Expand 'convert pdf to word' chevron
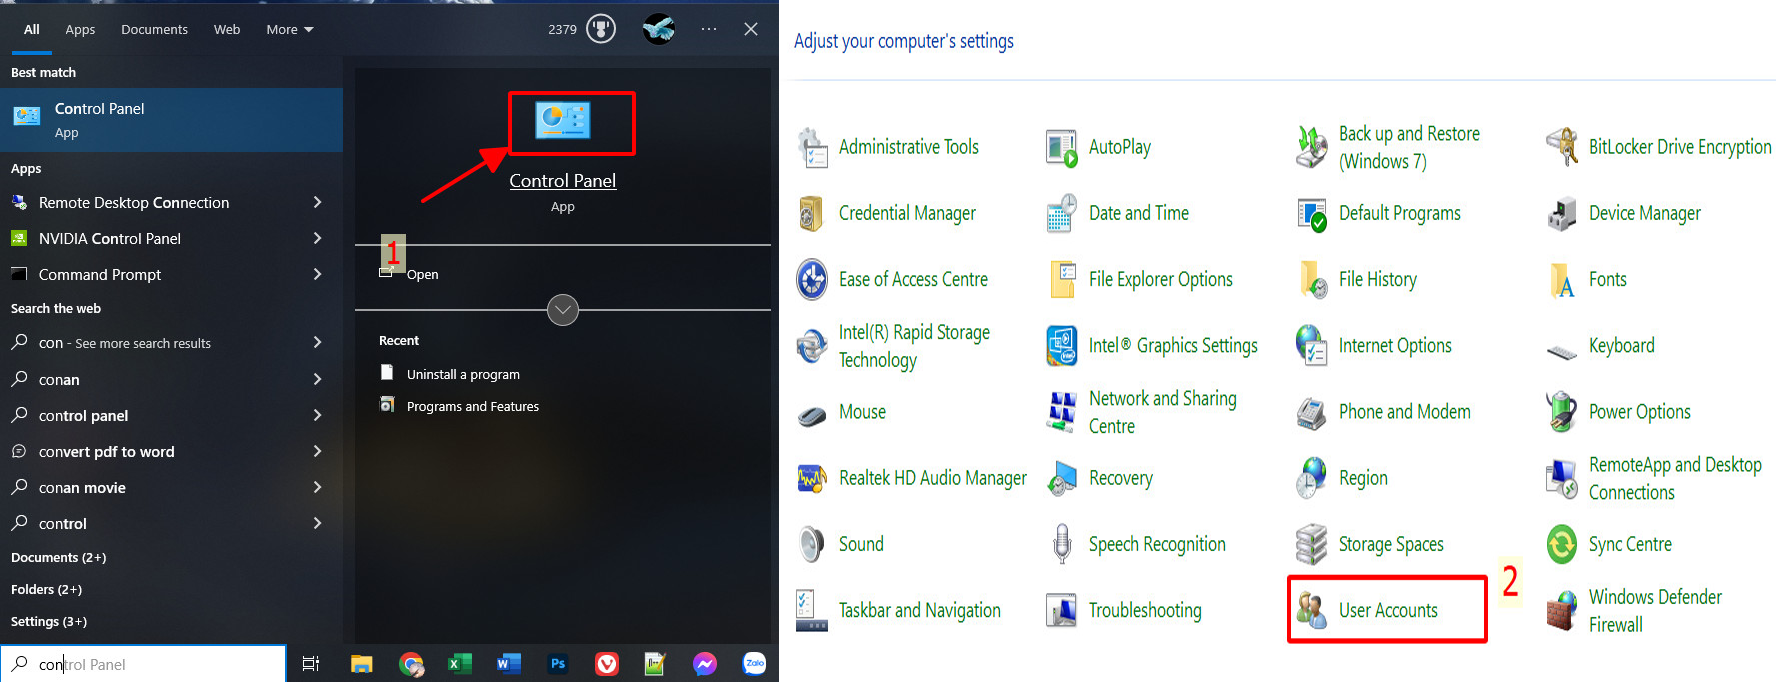This screenshot has width=1776, height=682. [317, 451]
